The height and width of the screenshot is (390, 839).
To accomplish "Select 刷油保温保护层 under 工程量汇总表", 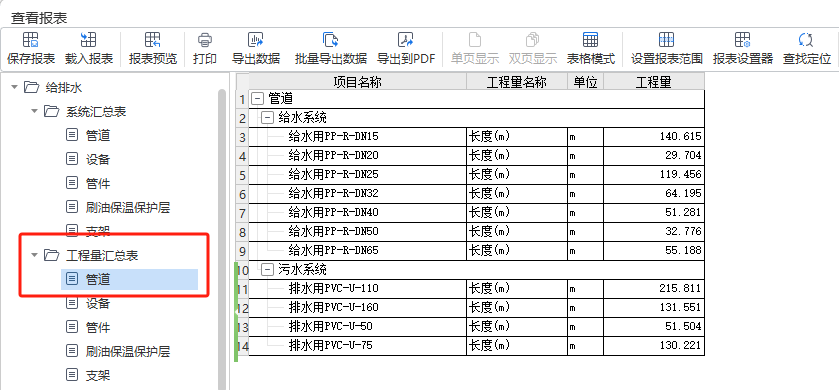I will [x=128, y=351].
